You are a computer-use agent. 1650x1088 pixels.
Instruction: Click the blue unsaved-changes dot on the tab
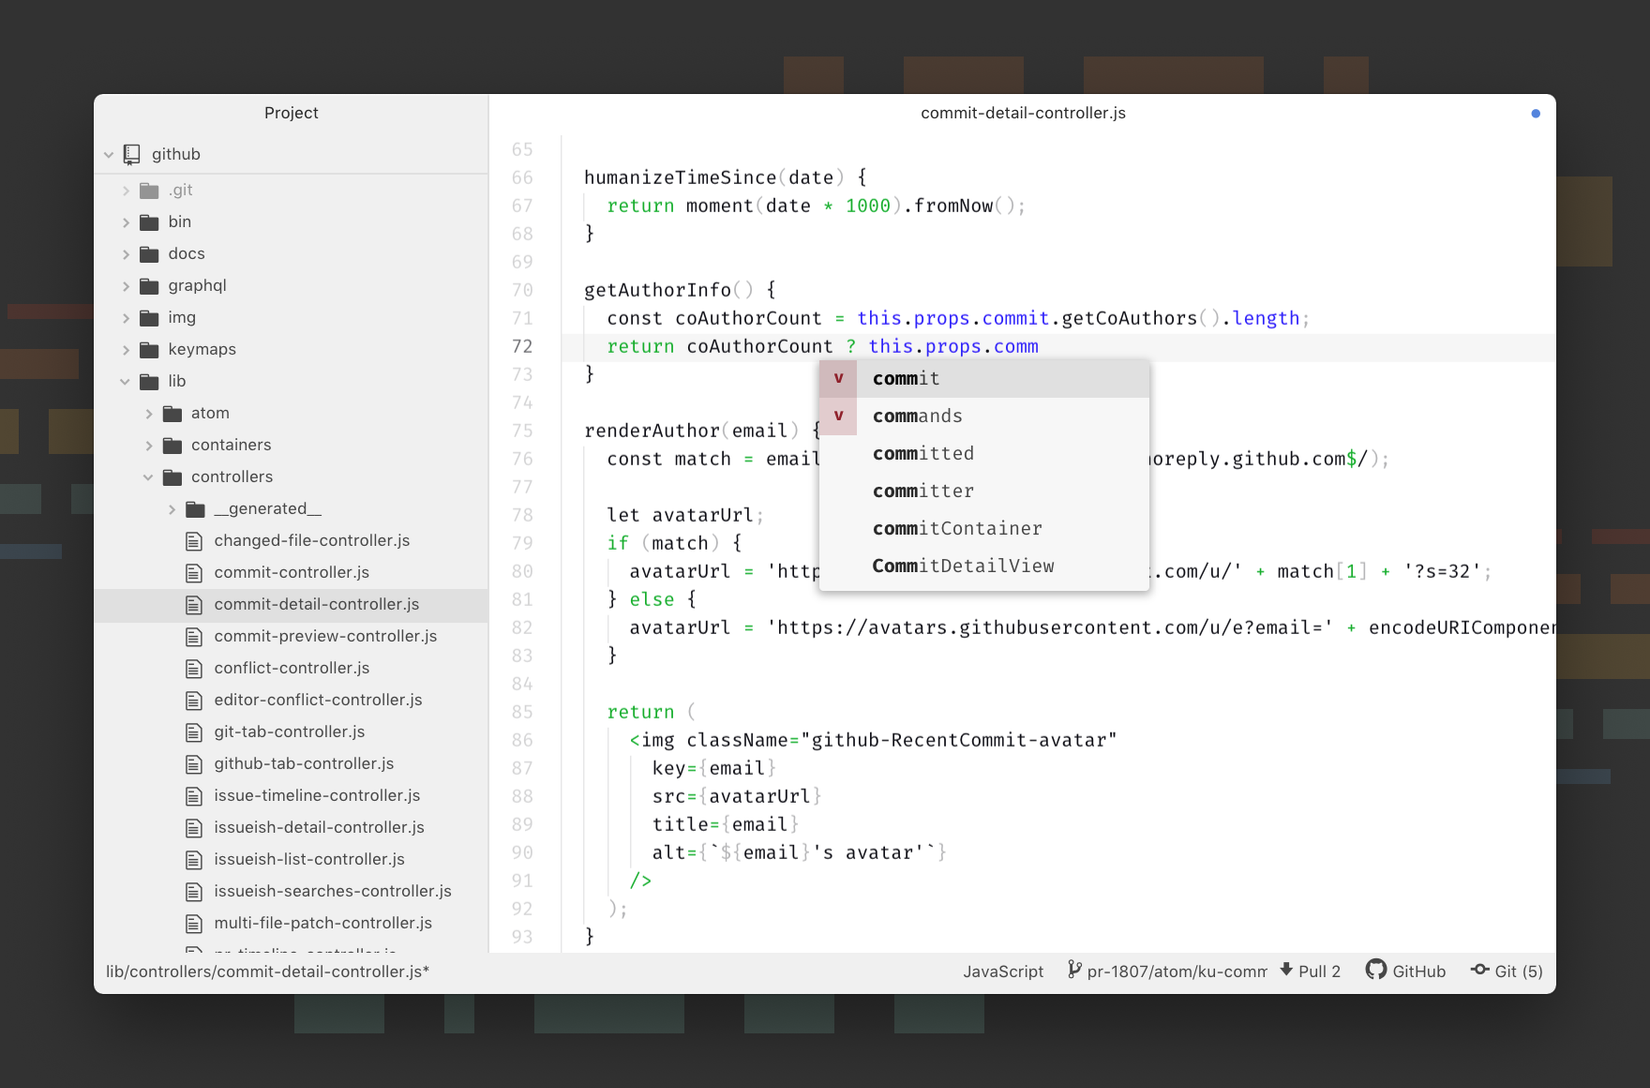pyautogui.click(x=1535, y=113)
